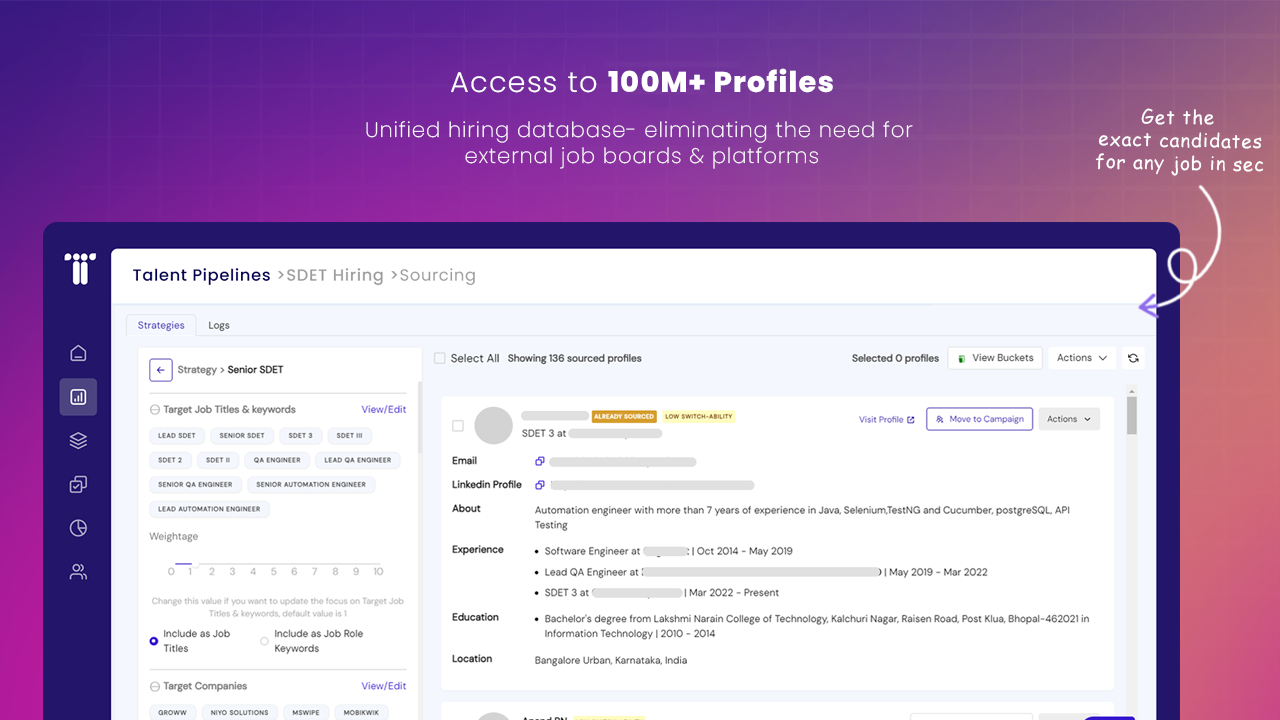This screenshot has width=1280, height=720.
Task: Collapse the Target Job Titles & keywords section
Action: click(x=155, y=410)
